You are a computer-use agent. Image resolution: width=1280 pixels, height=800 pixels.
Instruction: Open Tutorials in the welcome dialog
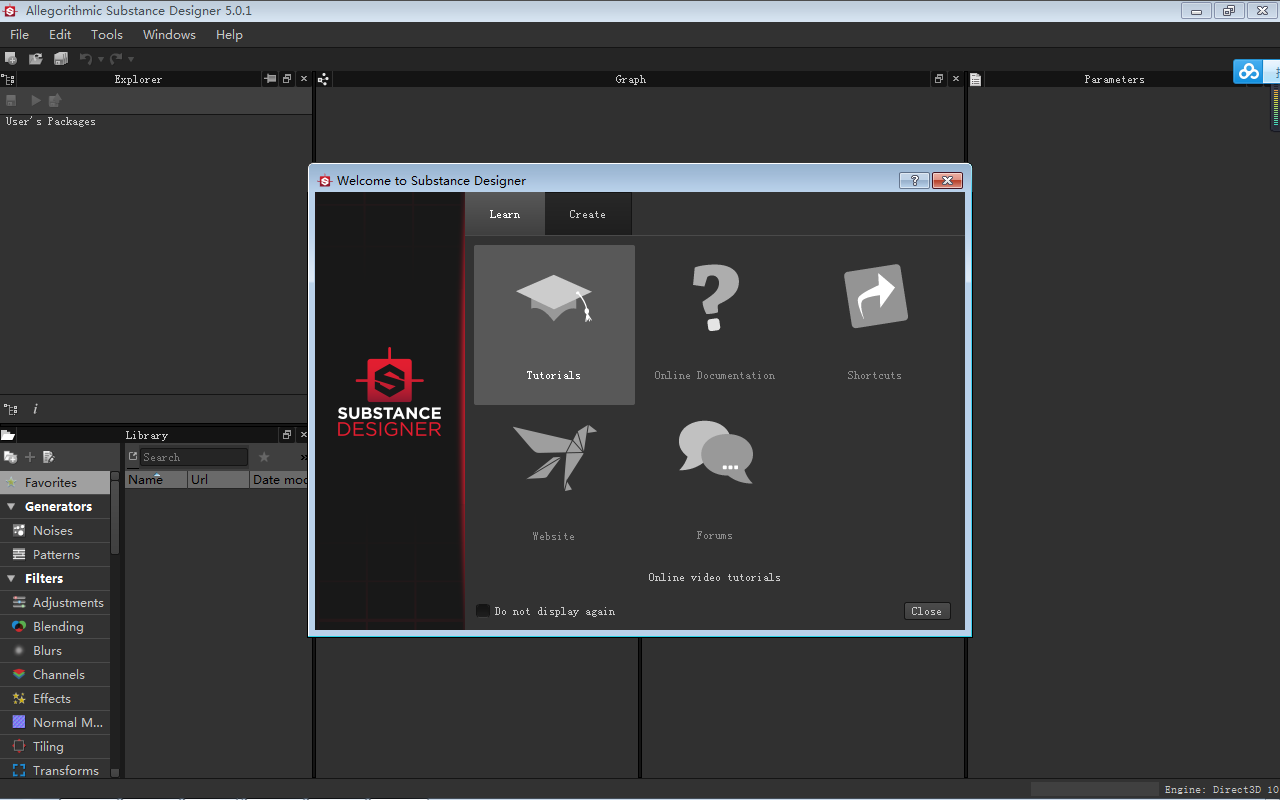pyautogui.click(x=554, y=325)
